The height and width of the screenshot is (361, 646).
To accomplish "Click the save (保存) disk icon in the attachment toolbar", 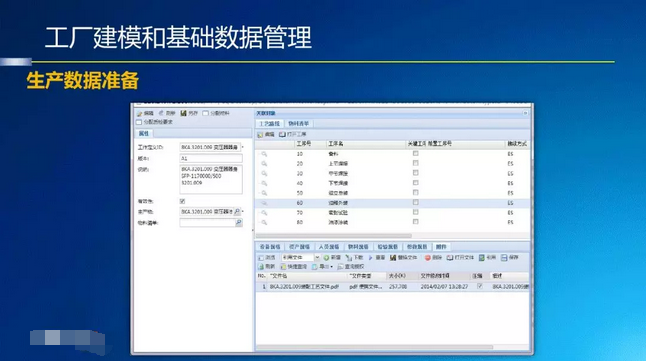I will point(504,258).
